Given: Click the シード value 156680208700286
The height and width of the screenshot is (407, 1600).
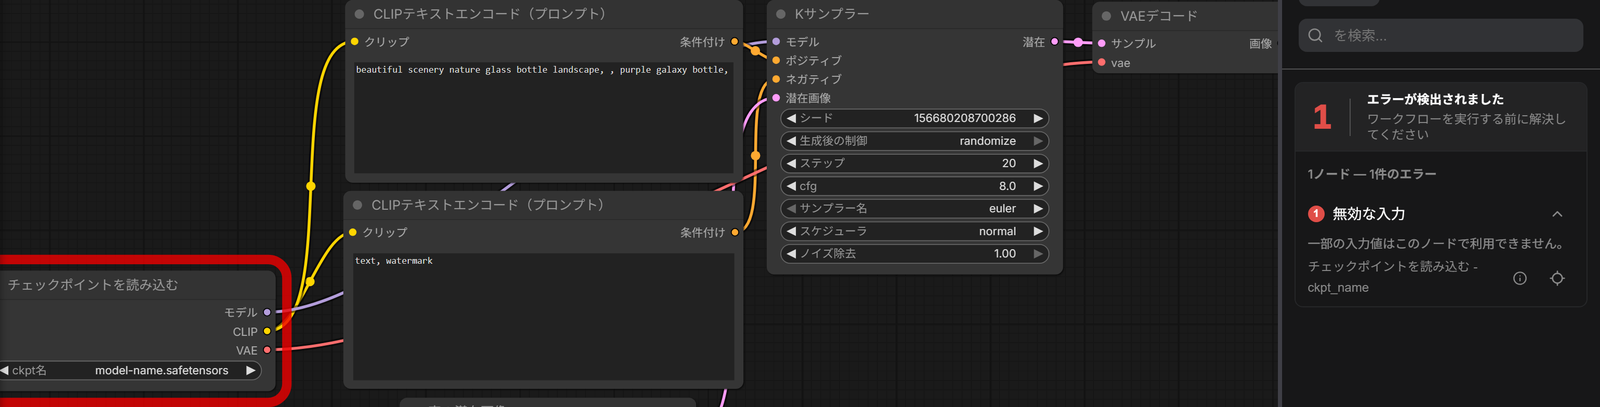Looking at the screenshot, I should [x=964, y=118].
